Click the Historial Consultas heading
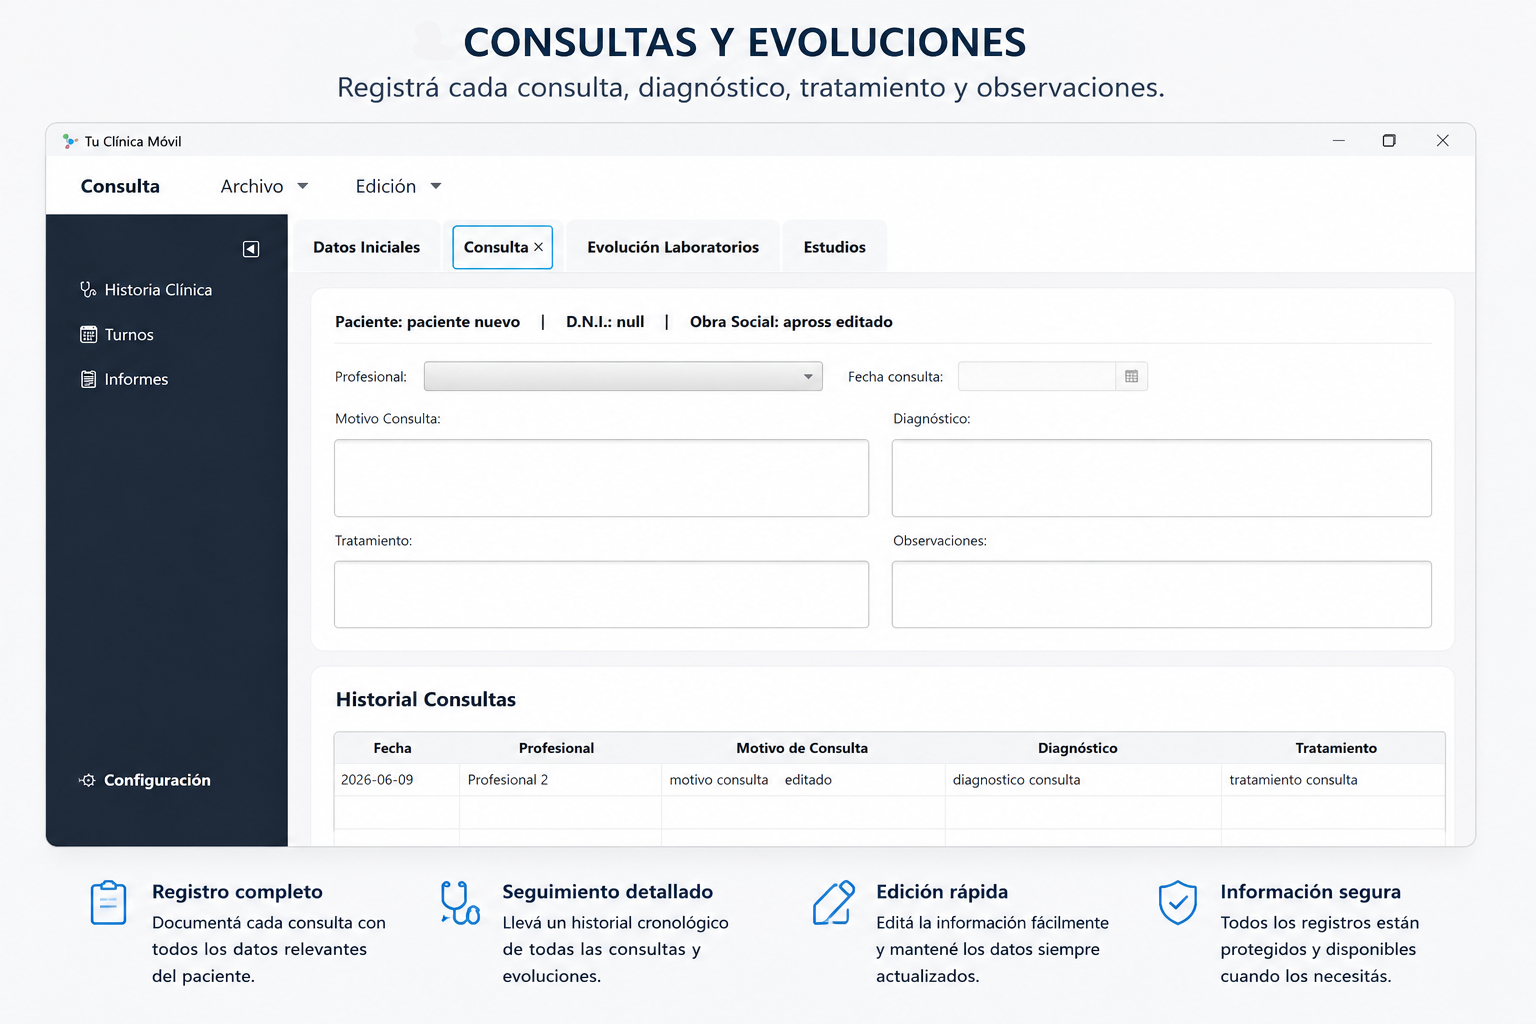The image size is (1536, 1024). pos(426,699)
